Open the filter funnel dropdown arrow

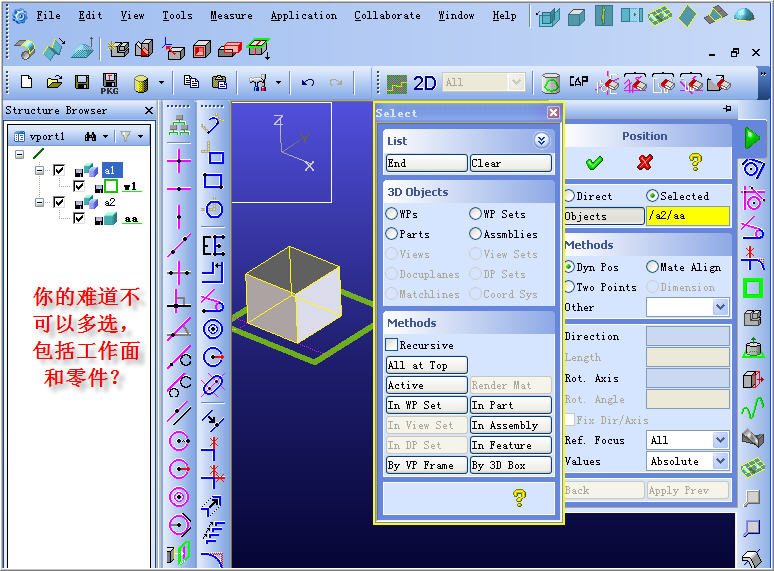click(141, 136)
